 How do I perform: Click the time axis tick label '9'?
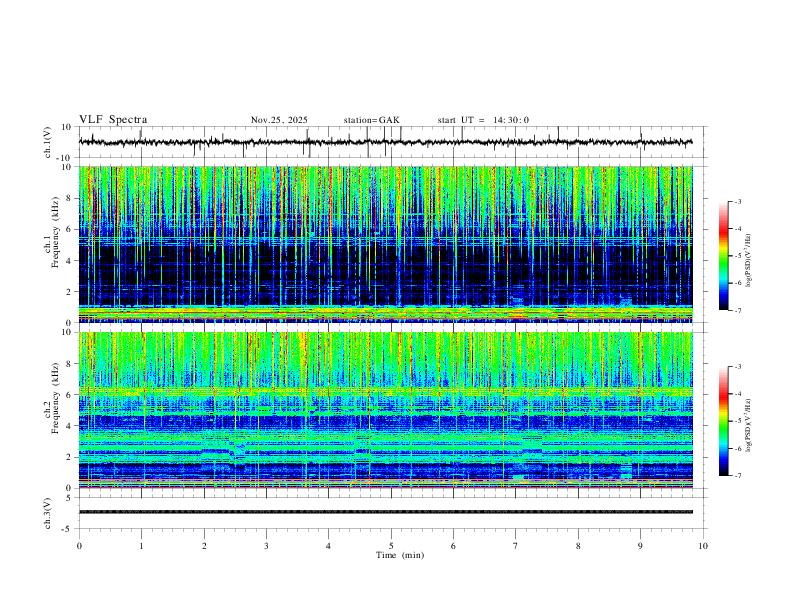pyautogui.click(x=640, y=546)
